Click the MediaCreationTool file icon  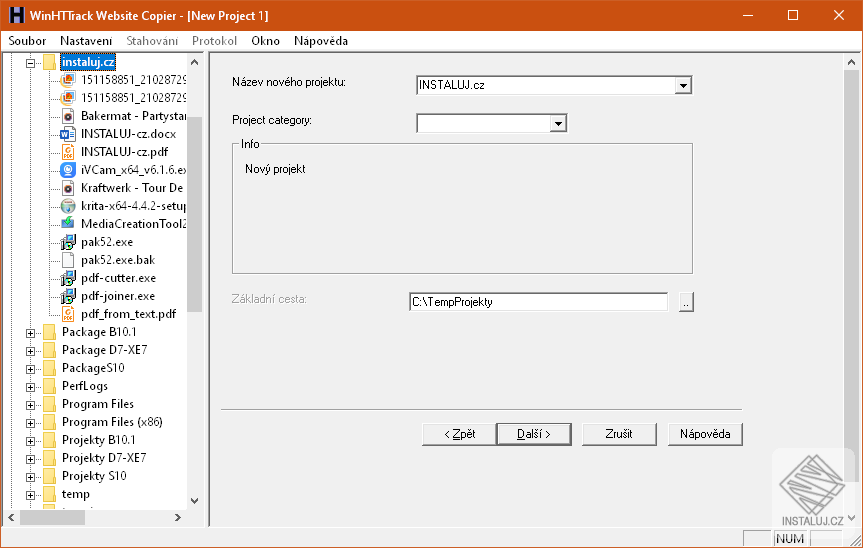(68, 224)
